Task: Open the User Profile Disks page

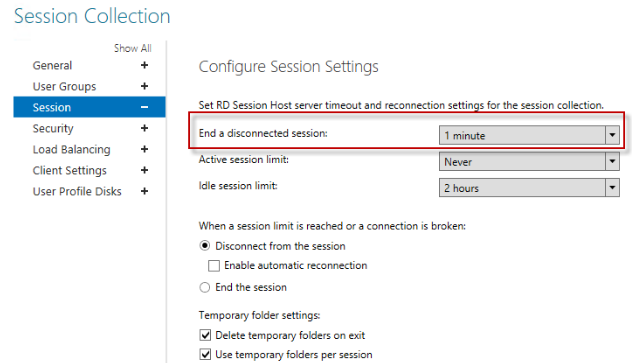Action: 77,191
